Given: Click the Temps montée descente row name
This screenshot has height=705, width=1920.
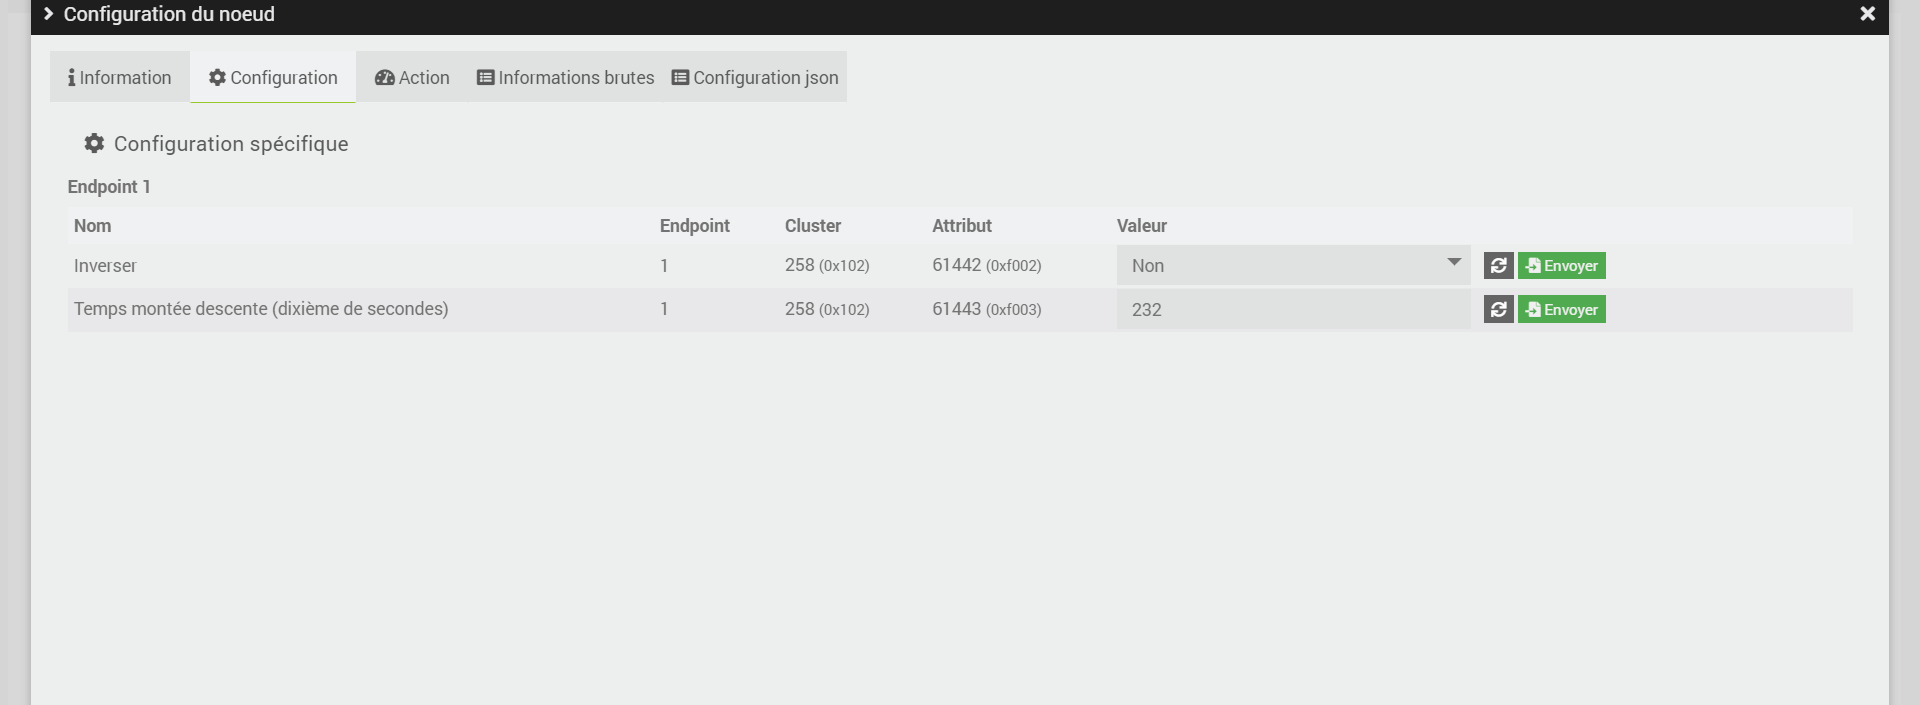Looking at the screenshot, I should click(x=260, y=309).
